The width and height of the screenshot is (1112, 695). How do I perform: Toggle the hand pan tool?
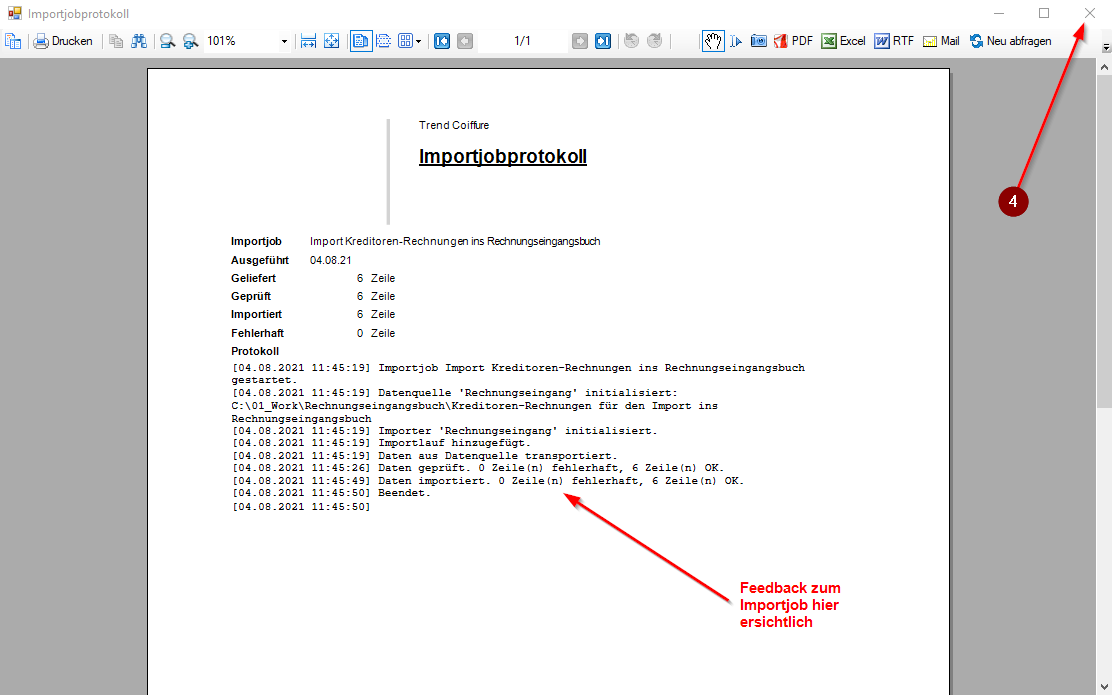click(713, 41)
